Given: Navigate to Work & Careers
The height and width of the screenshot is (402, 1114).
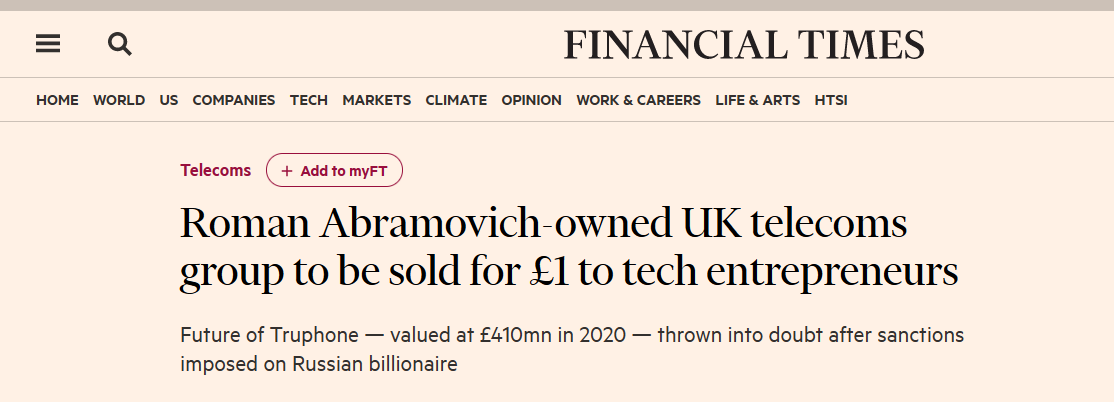Looking at the screenshot, I should (638, 100).
